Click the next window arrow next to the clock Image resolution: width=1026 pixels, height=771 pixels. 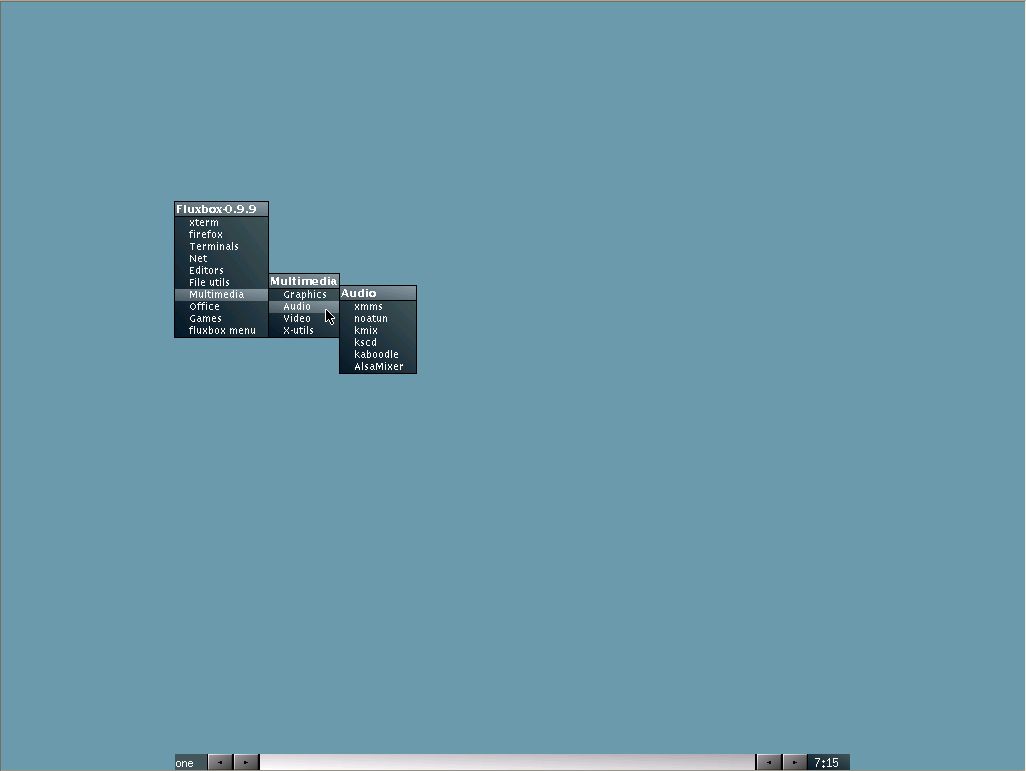click(x=794, y=762)
